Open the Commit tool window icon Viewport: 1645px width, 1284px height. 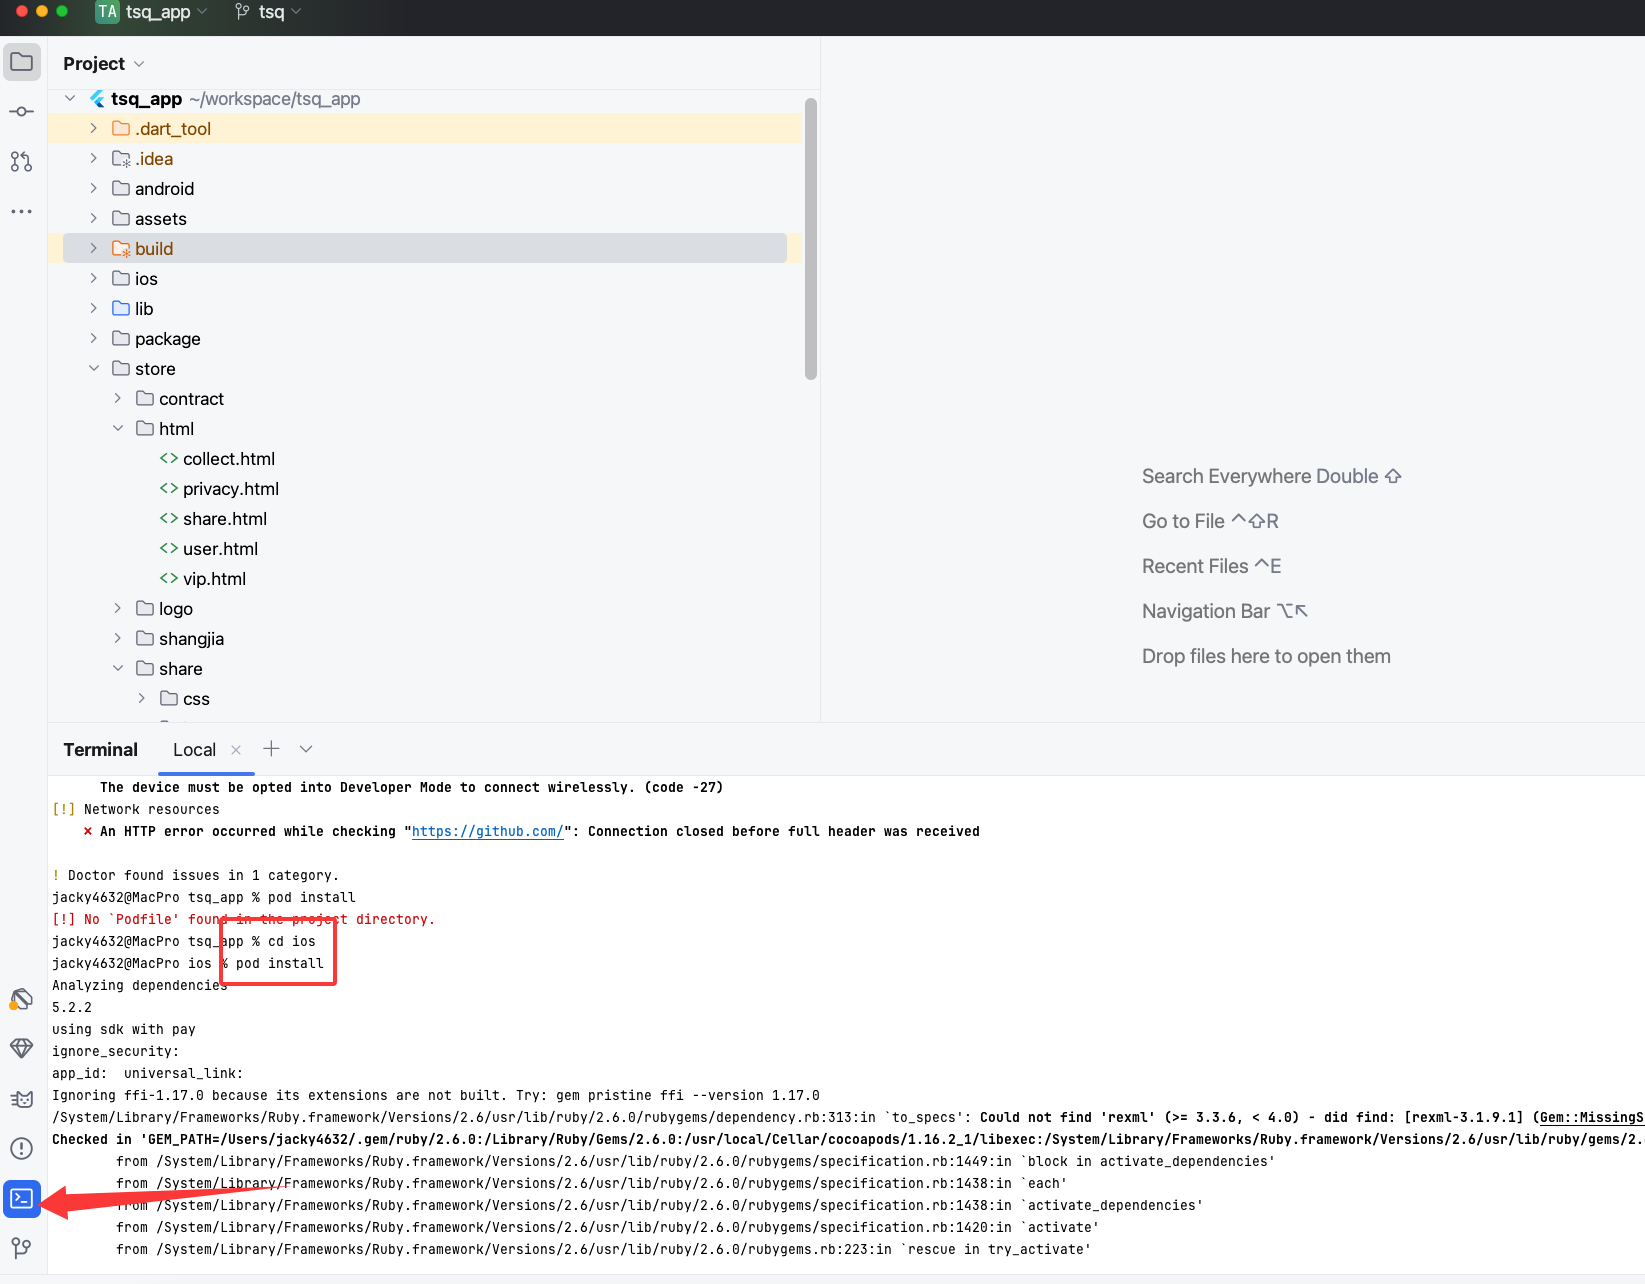coord(21,111)
